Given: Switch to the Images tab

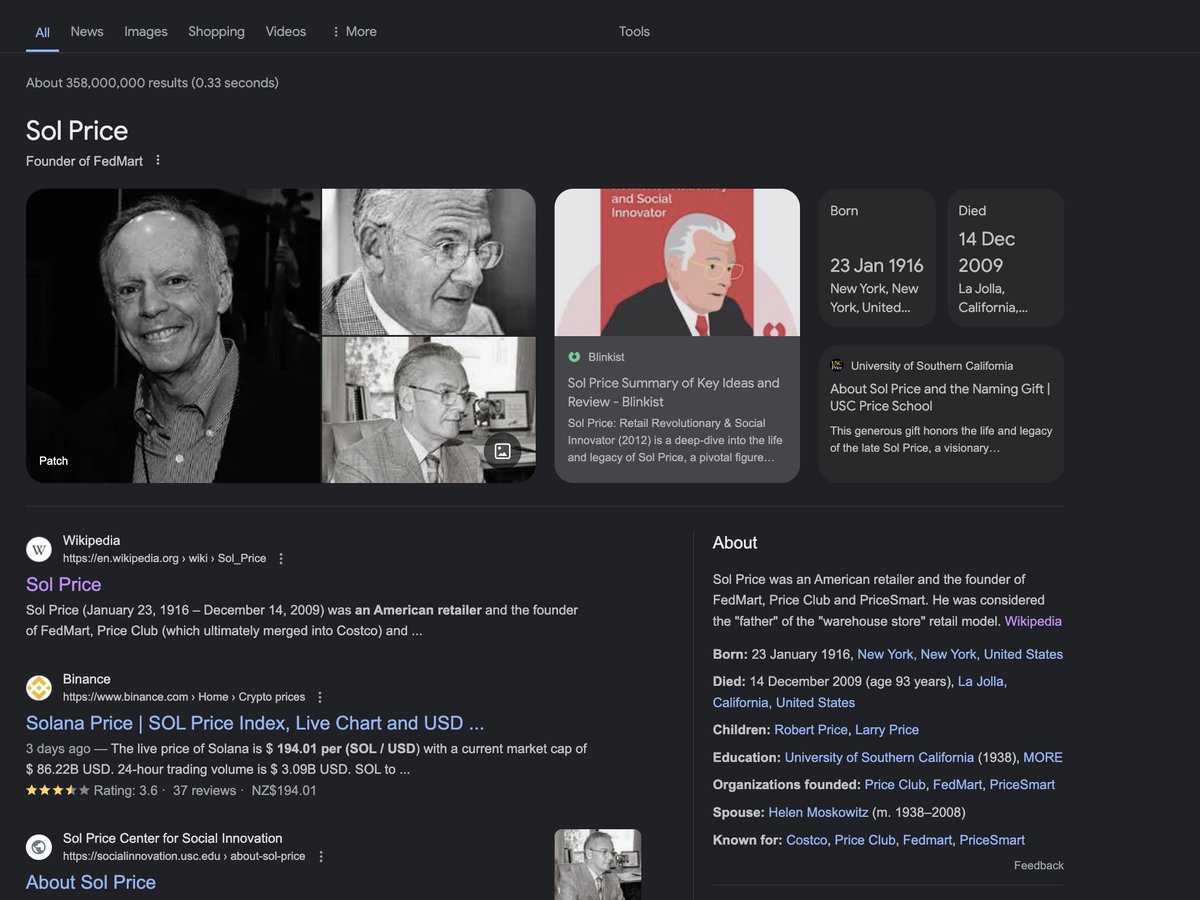Looking at the screenshot, I should pos(146,32).
